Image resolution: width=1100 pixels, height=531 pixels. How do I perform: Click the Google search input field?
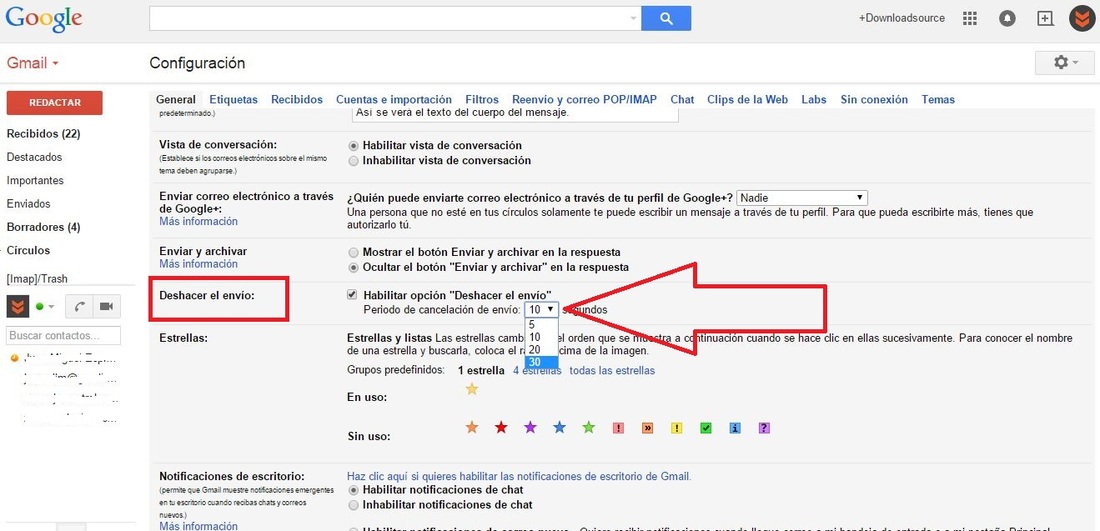tap(388, 18)
